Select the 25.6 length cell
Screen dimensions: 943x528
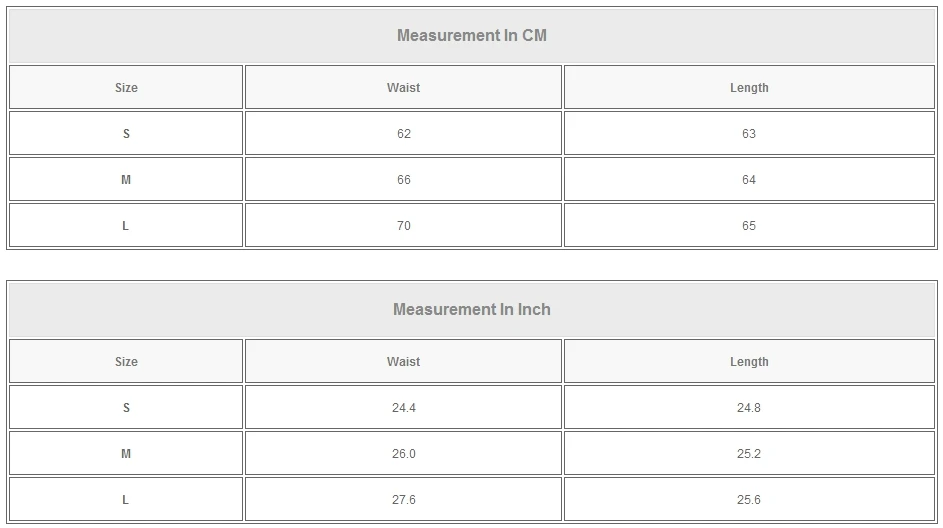point(749,500)
